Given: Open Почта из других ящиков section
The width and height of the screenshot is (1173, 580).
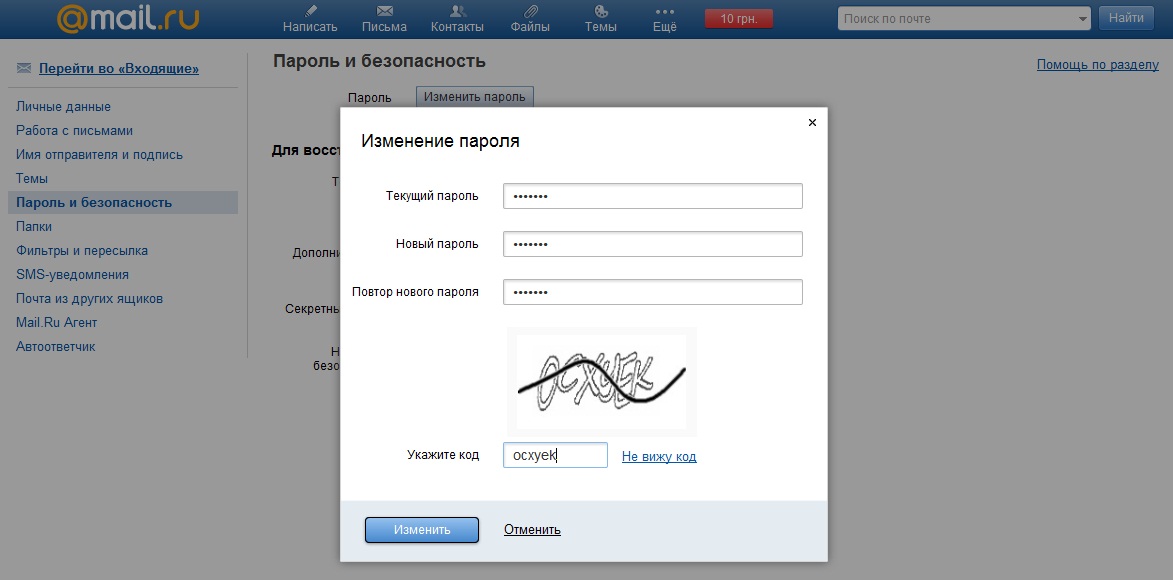Looking at the screenshot, I should click(x=90, y=298).
